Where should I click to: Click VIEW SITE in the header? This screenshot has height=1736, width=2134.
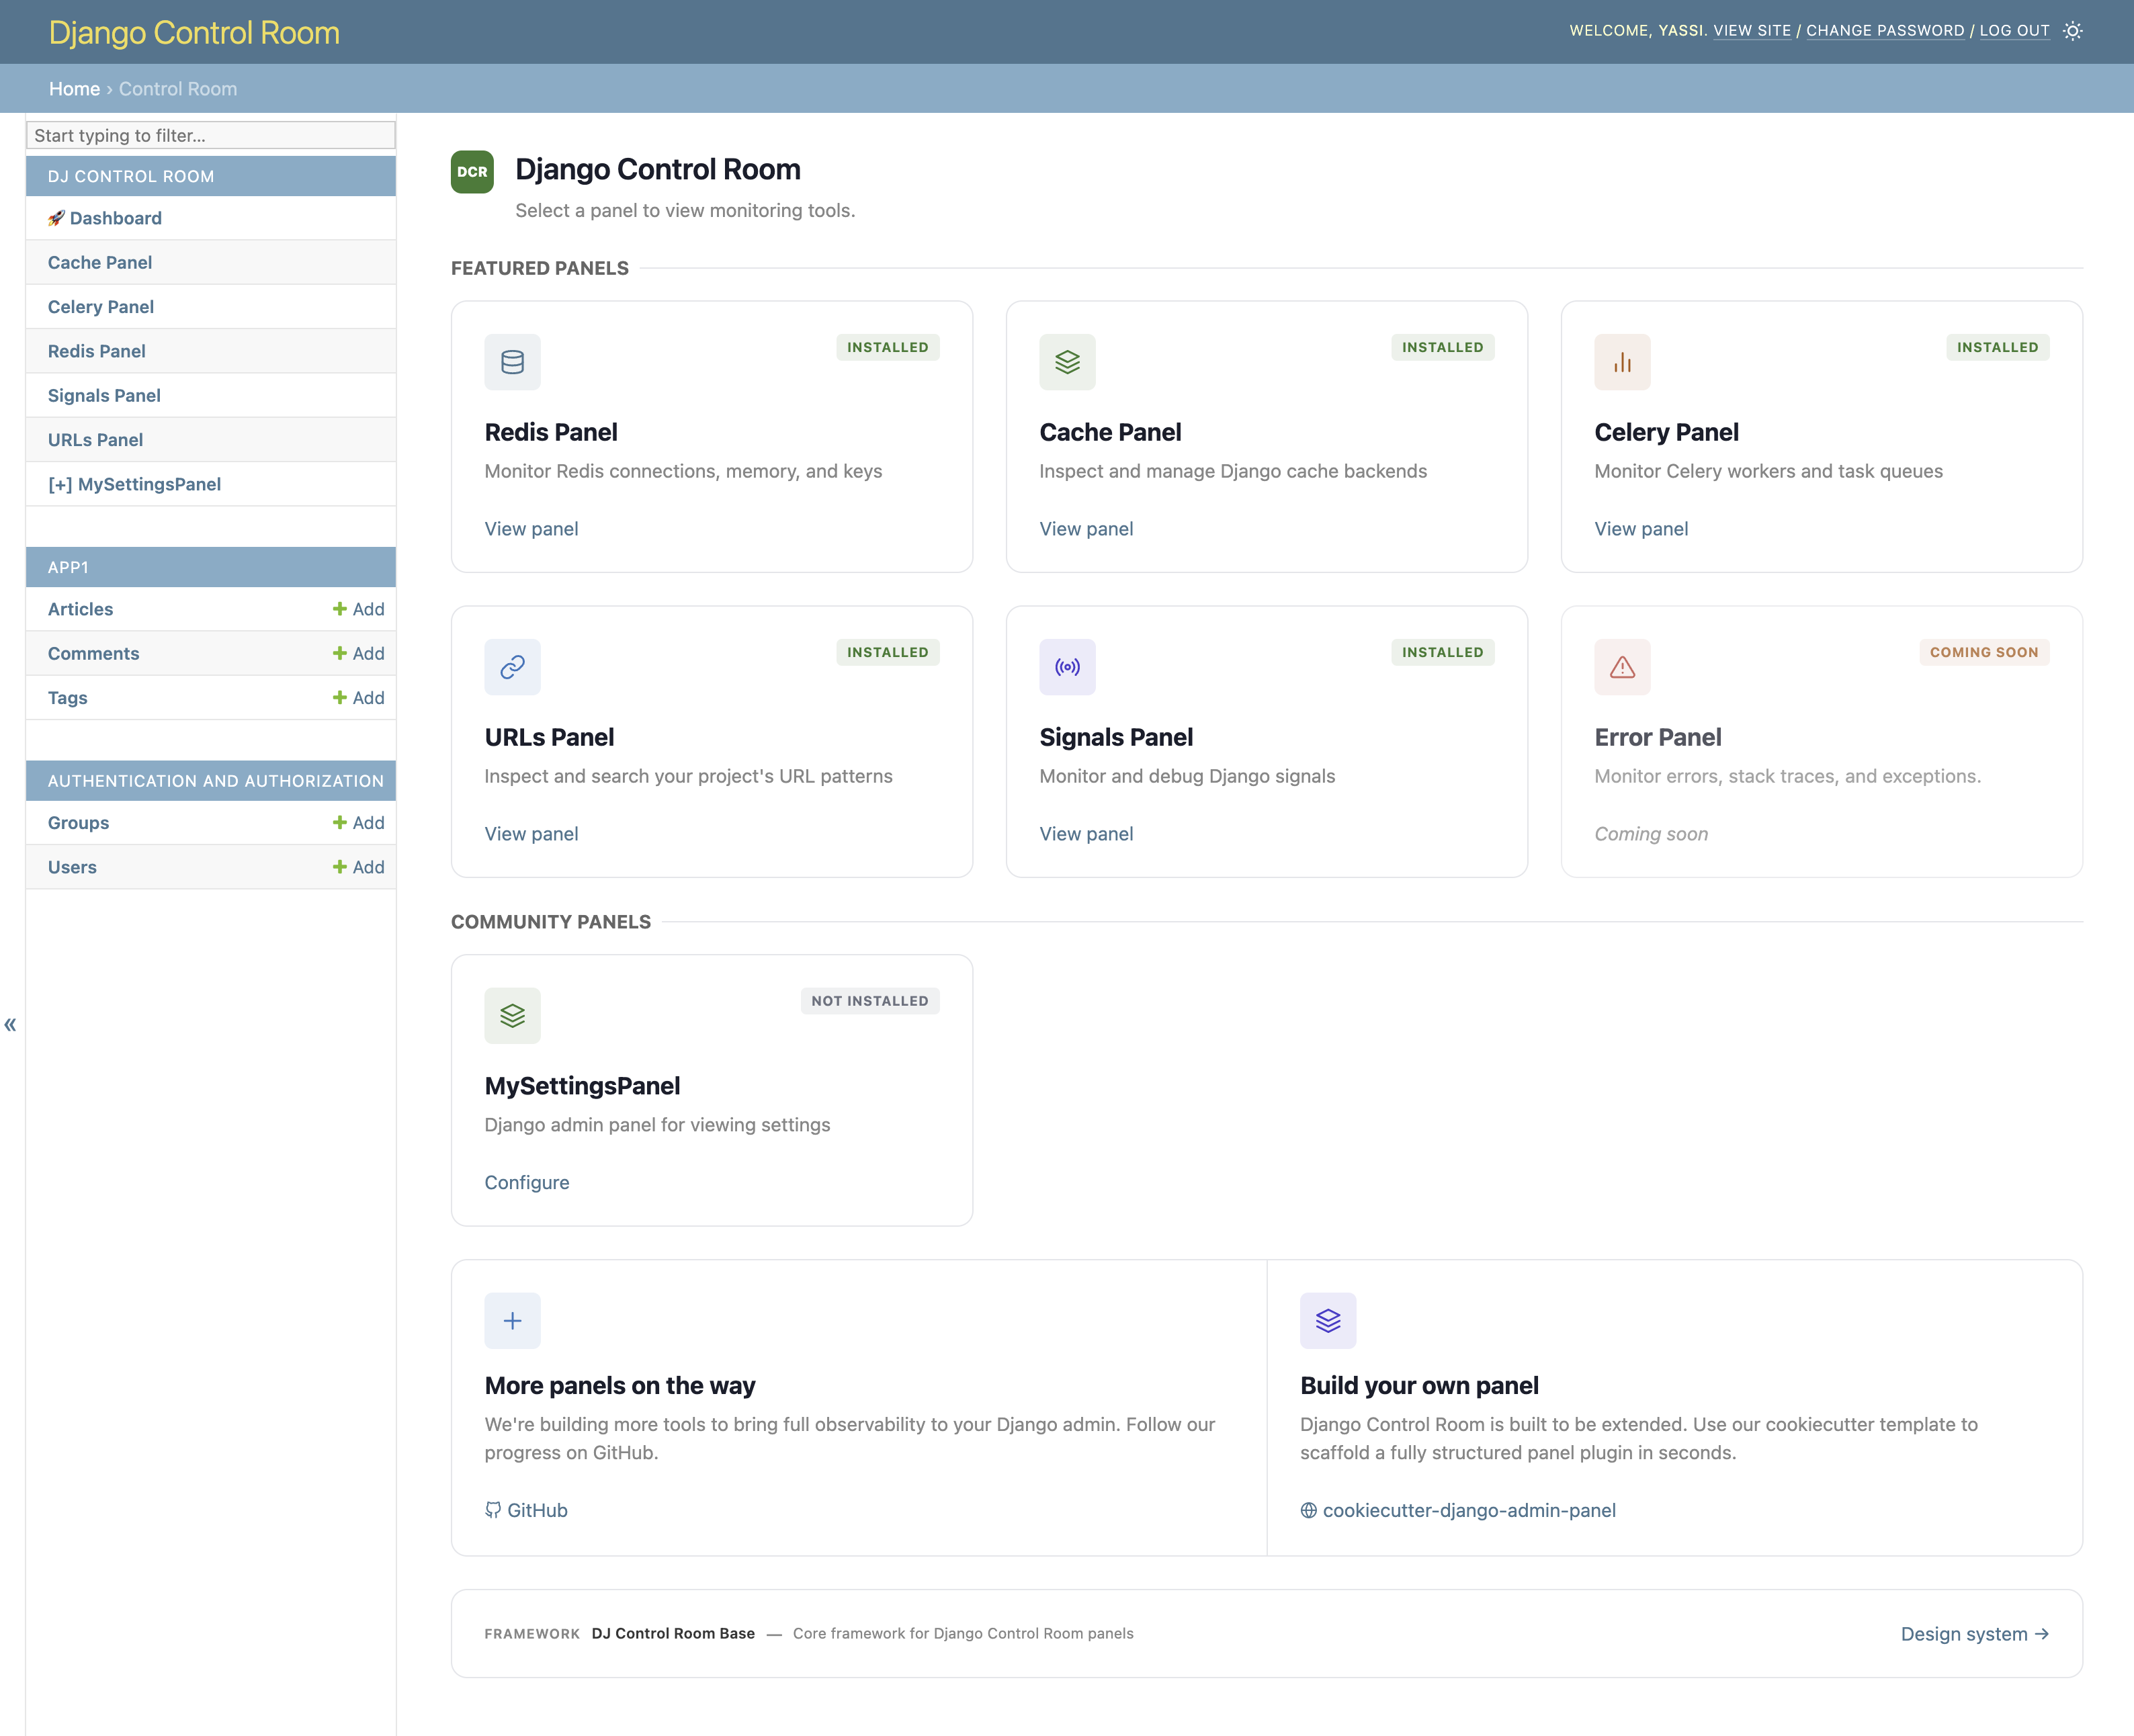1752,31
